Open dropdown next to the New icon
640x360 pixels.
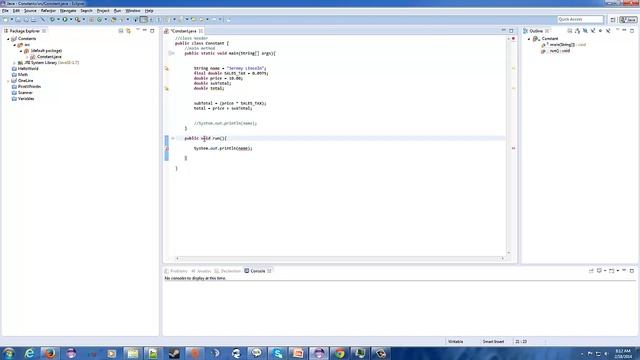click(12, 19)
